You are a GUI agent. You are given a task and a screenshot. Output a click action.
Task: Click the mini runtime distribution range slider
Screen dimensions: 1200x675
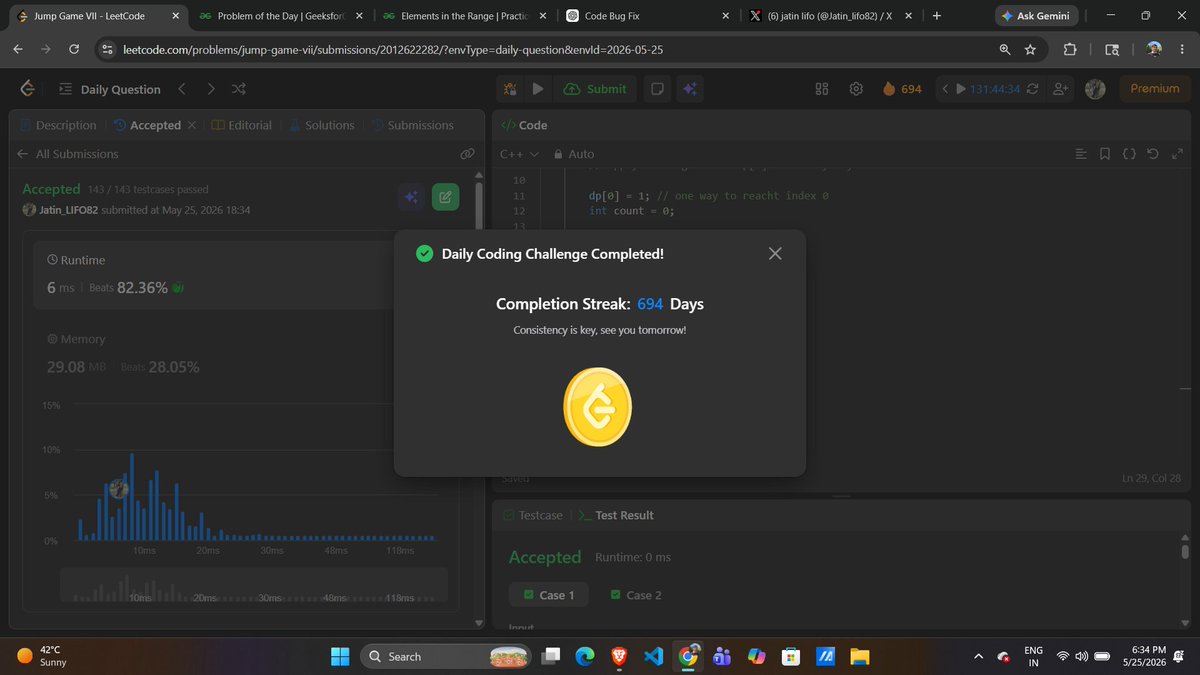pos(254,586)
